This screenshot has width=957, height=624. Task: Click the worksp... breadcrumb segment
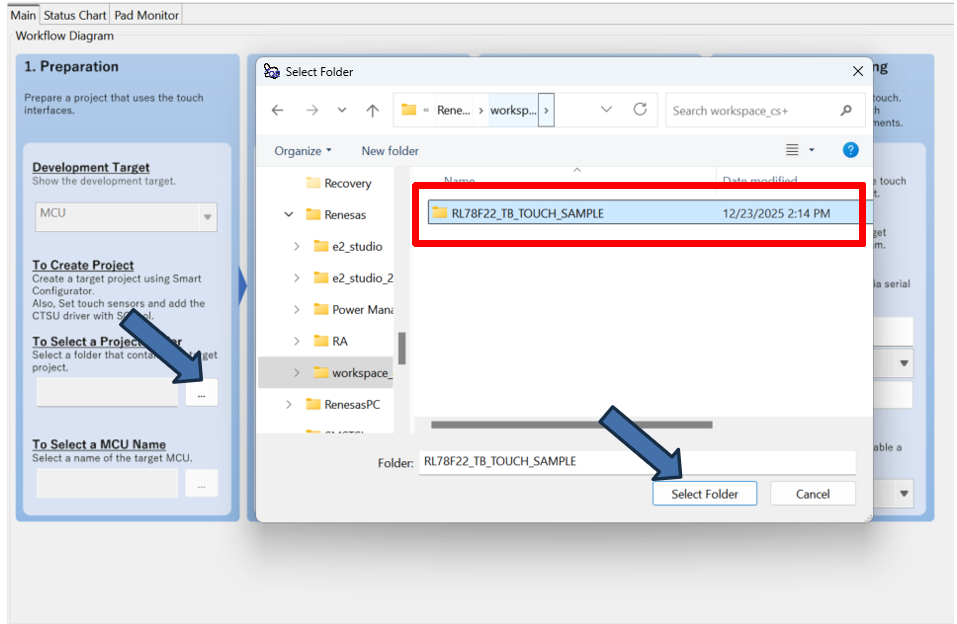tap(513, 111)
